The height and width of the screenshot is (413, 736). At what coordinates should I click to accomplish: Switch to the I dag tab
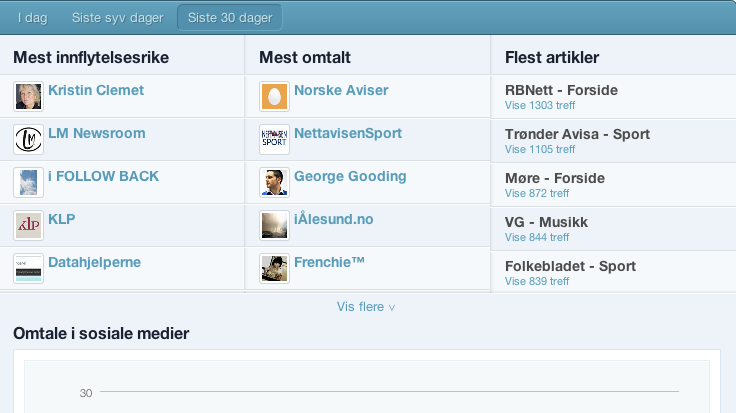coord(32,18)
